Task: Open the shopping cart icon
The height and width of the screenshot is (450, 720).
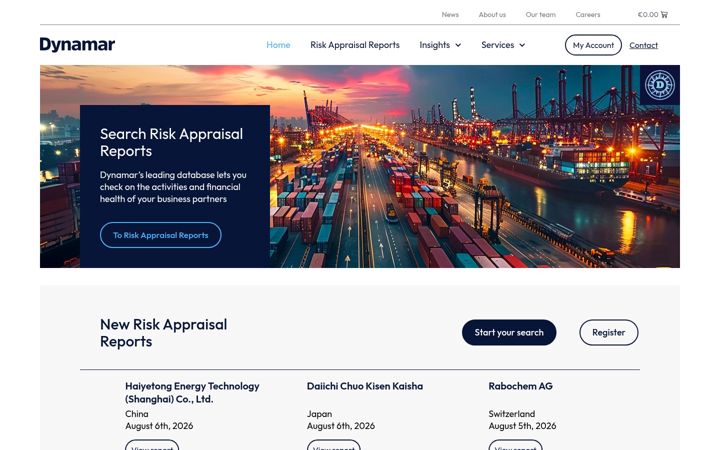Action: tap(664, 15)
